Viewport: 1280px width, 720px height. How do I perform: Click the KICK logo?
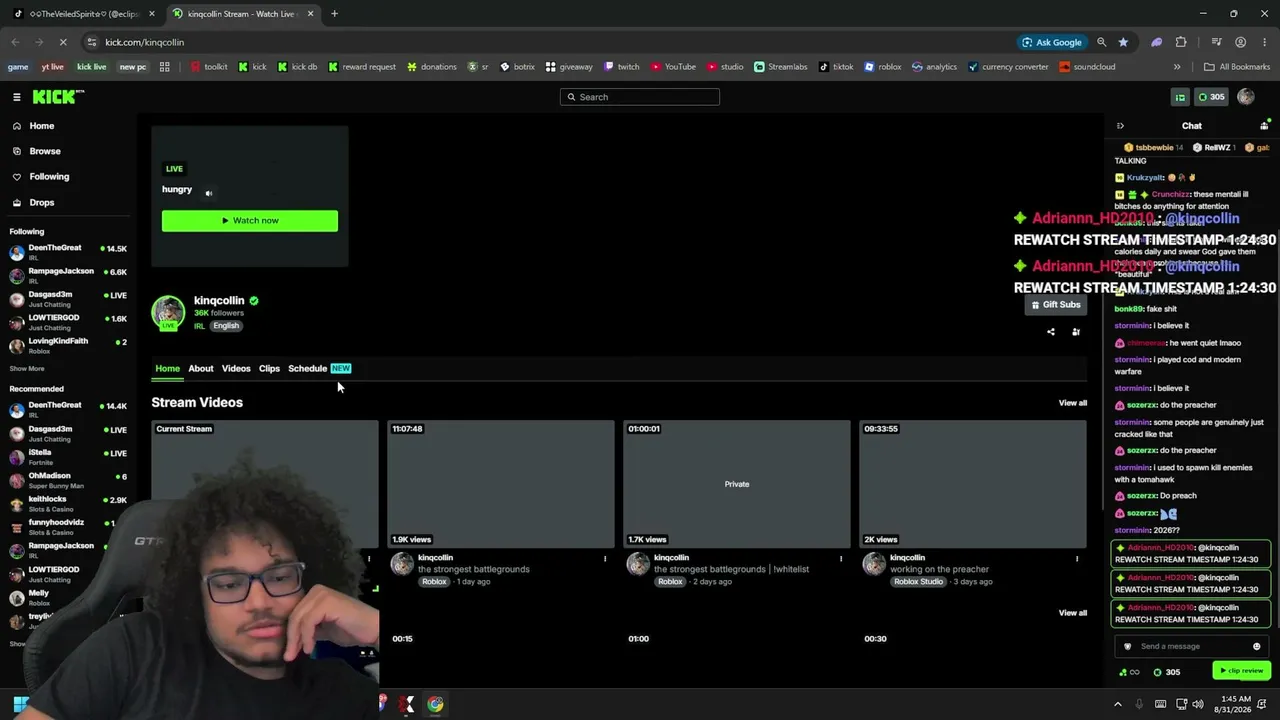pyautogui.click(x=58, y=97)
